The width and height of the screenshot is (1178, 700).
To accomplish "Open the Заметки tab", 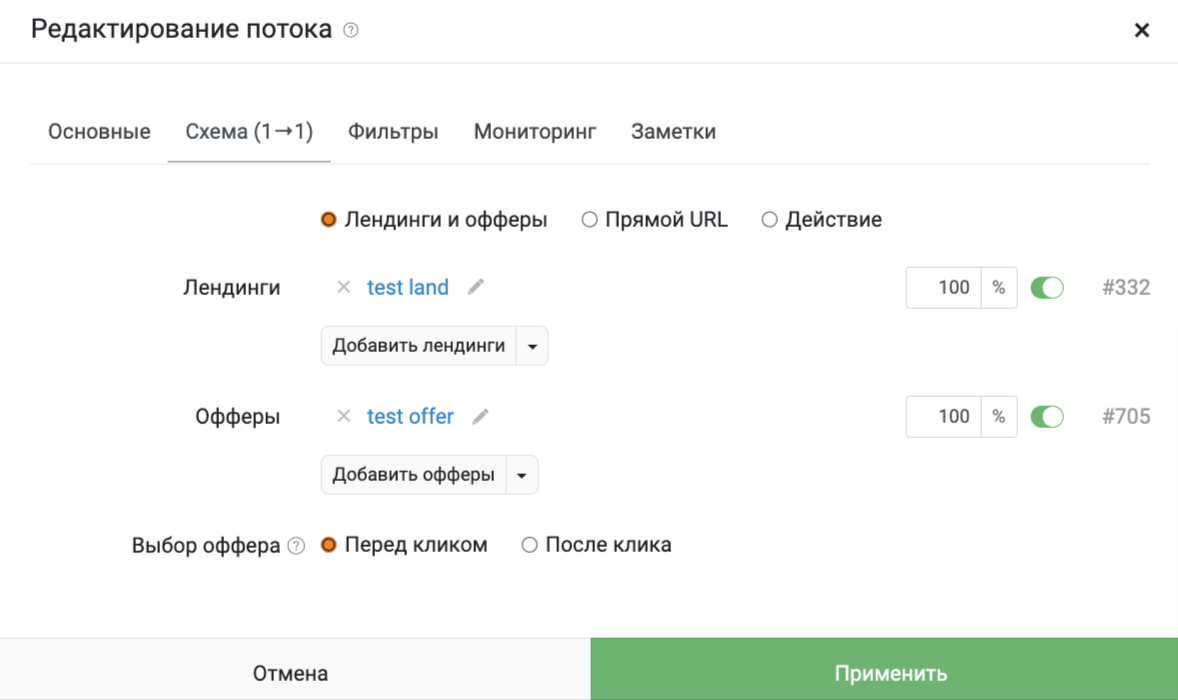I will pos(673,131).
